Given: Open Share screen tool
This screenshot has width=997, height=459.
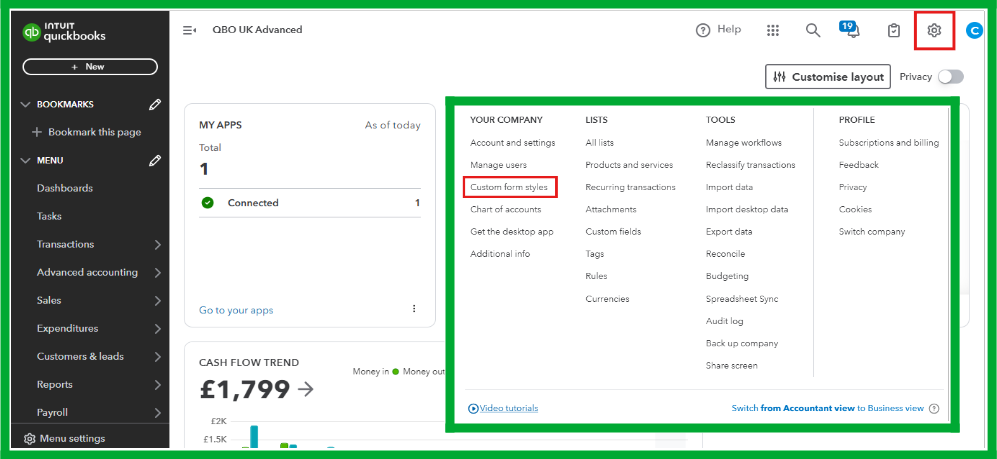Looking at the screenshot, I should click(731, 366).
